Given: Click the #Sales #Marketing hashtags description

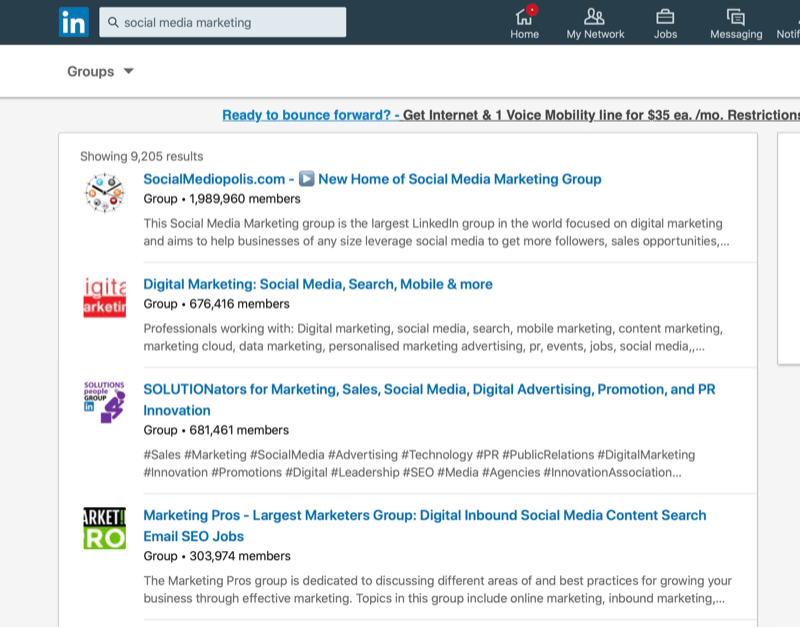Looking at the screenshot, I should click(x=419, y=463).
